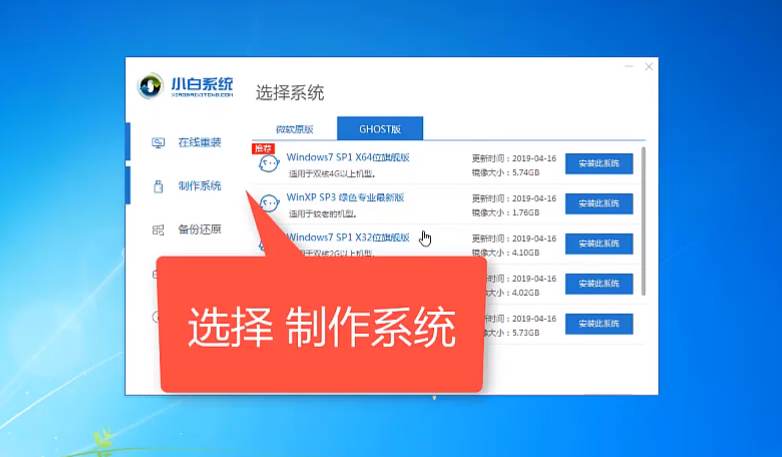The image size is (782, 457).
Task: Click the system list vertical scrollbar
Action: pyautogui.click(x=643, y=221)
